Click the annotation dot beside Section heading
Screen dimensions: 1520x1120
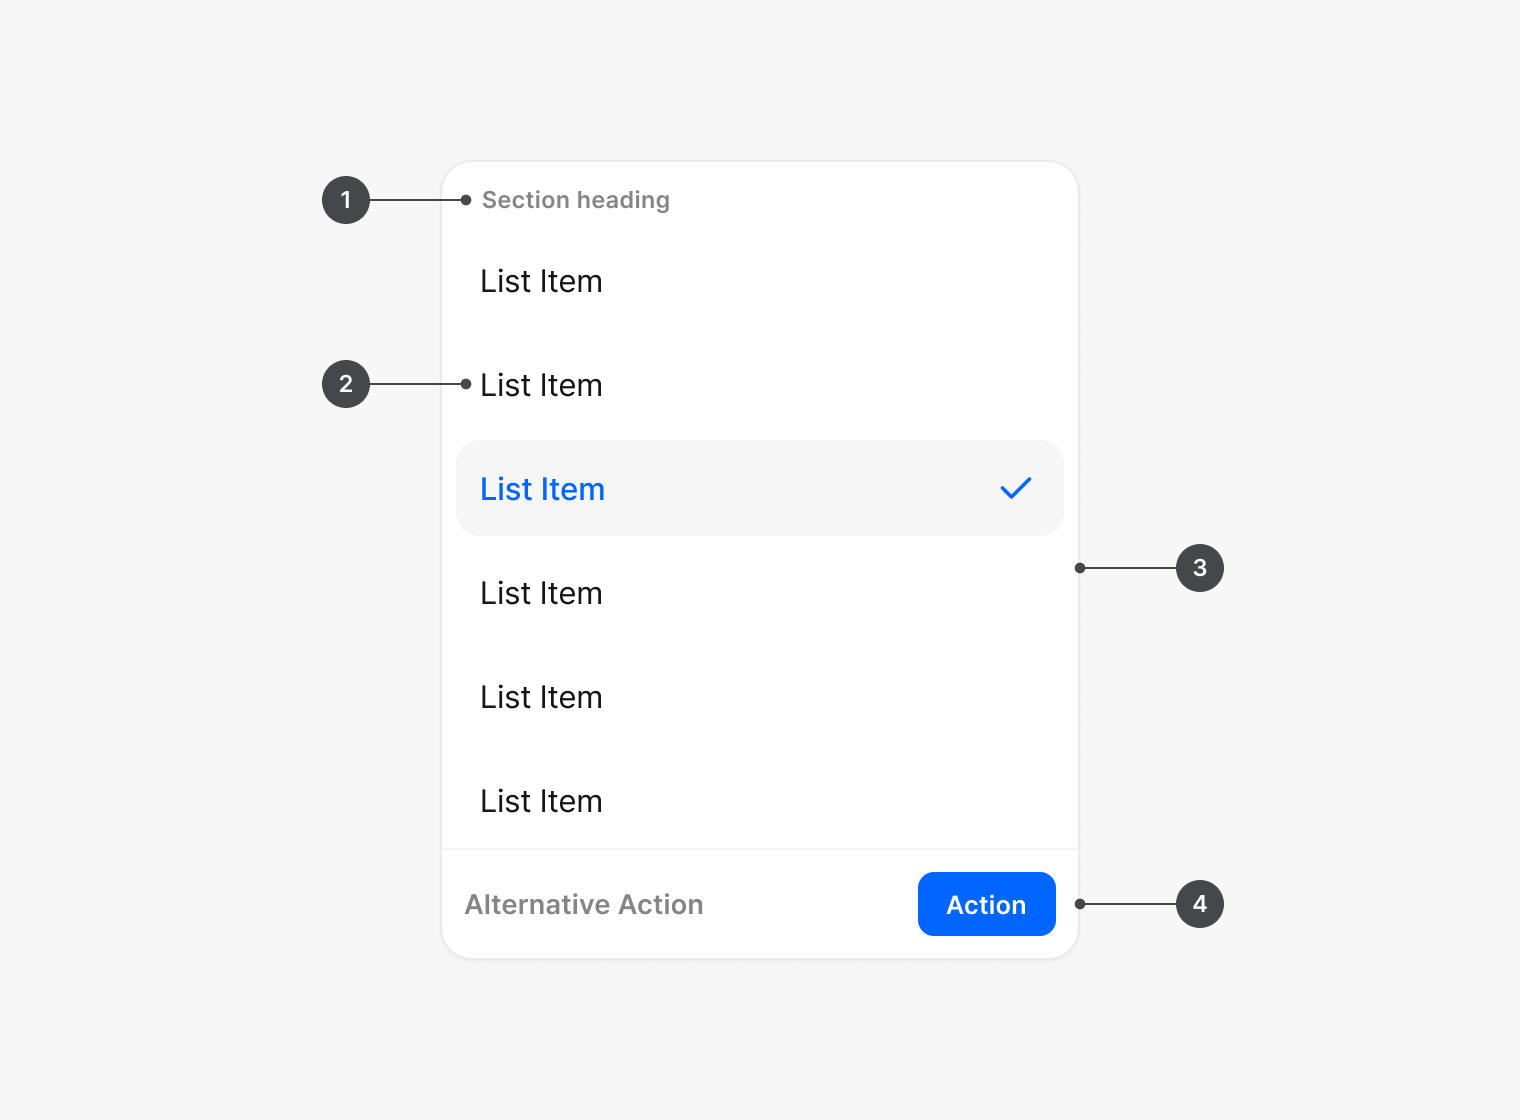(466, 200)
